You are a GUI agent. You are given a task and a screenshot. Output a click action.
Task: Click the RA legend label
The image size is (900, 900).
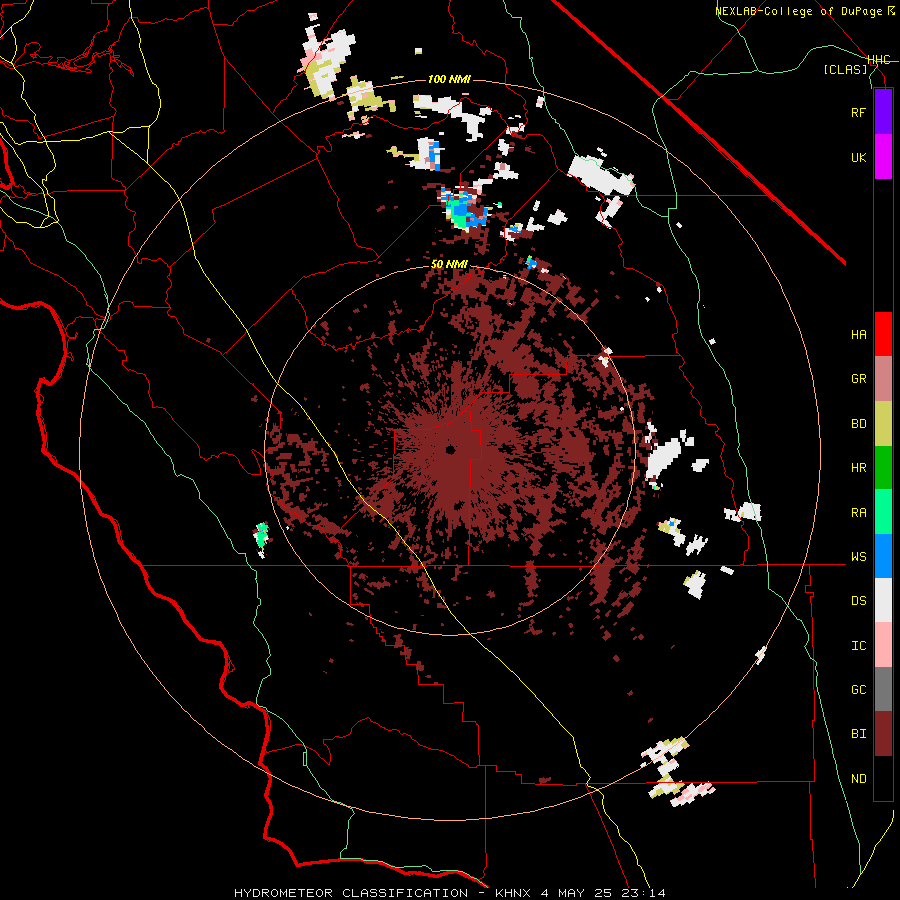click(858, 513)
